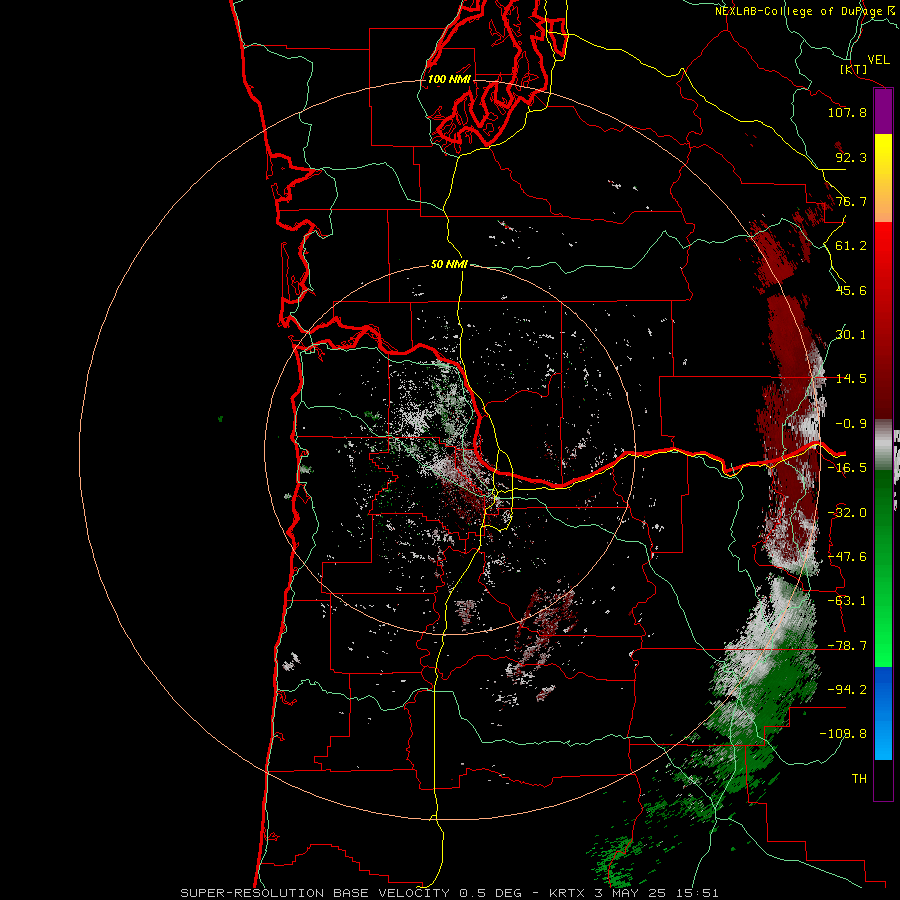Click the purple segment of the color bar

click(883, 111)
